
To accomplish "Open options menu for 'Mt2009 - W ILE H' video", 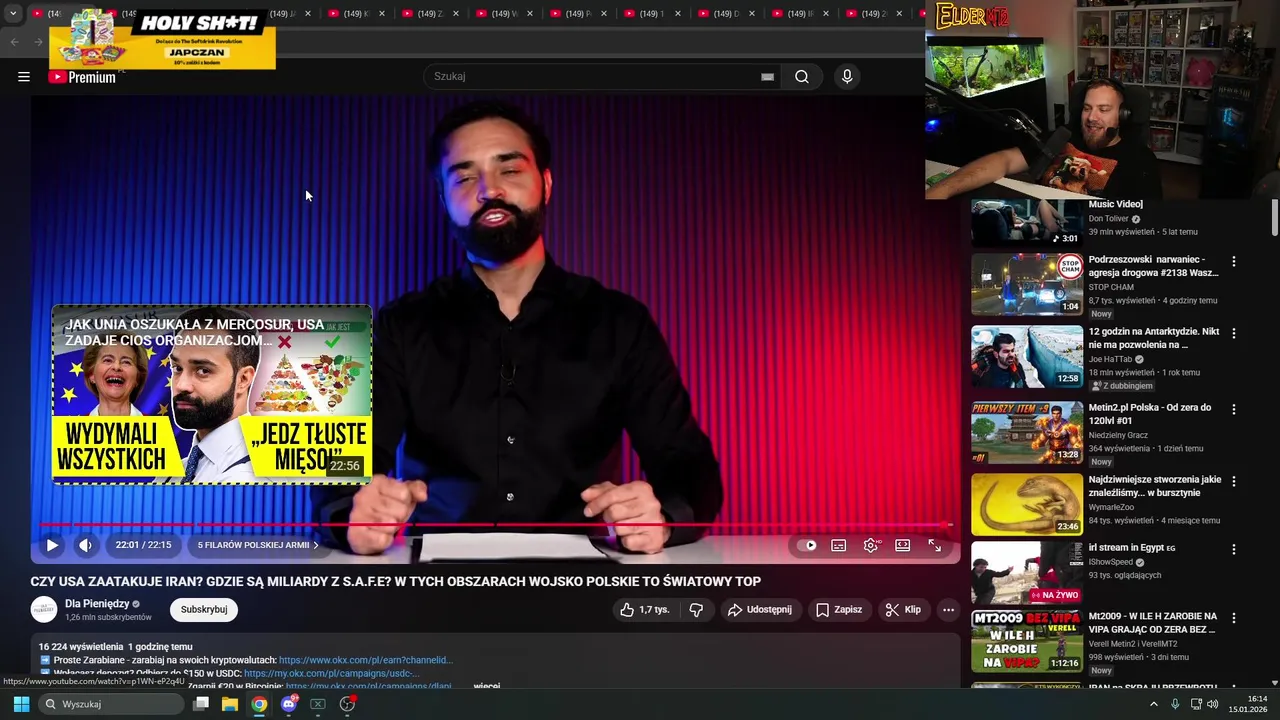I will coord(1234,618).
